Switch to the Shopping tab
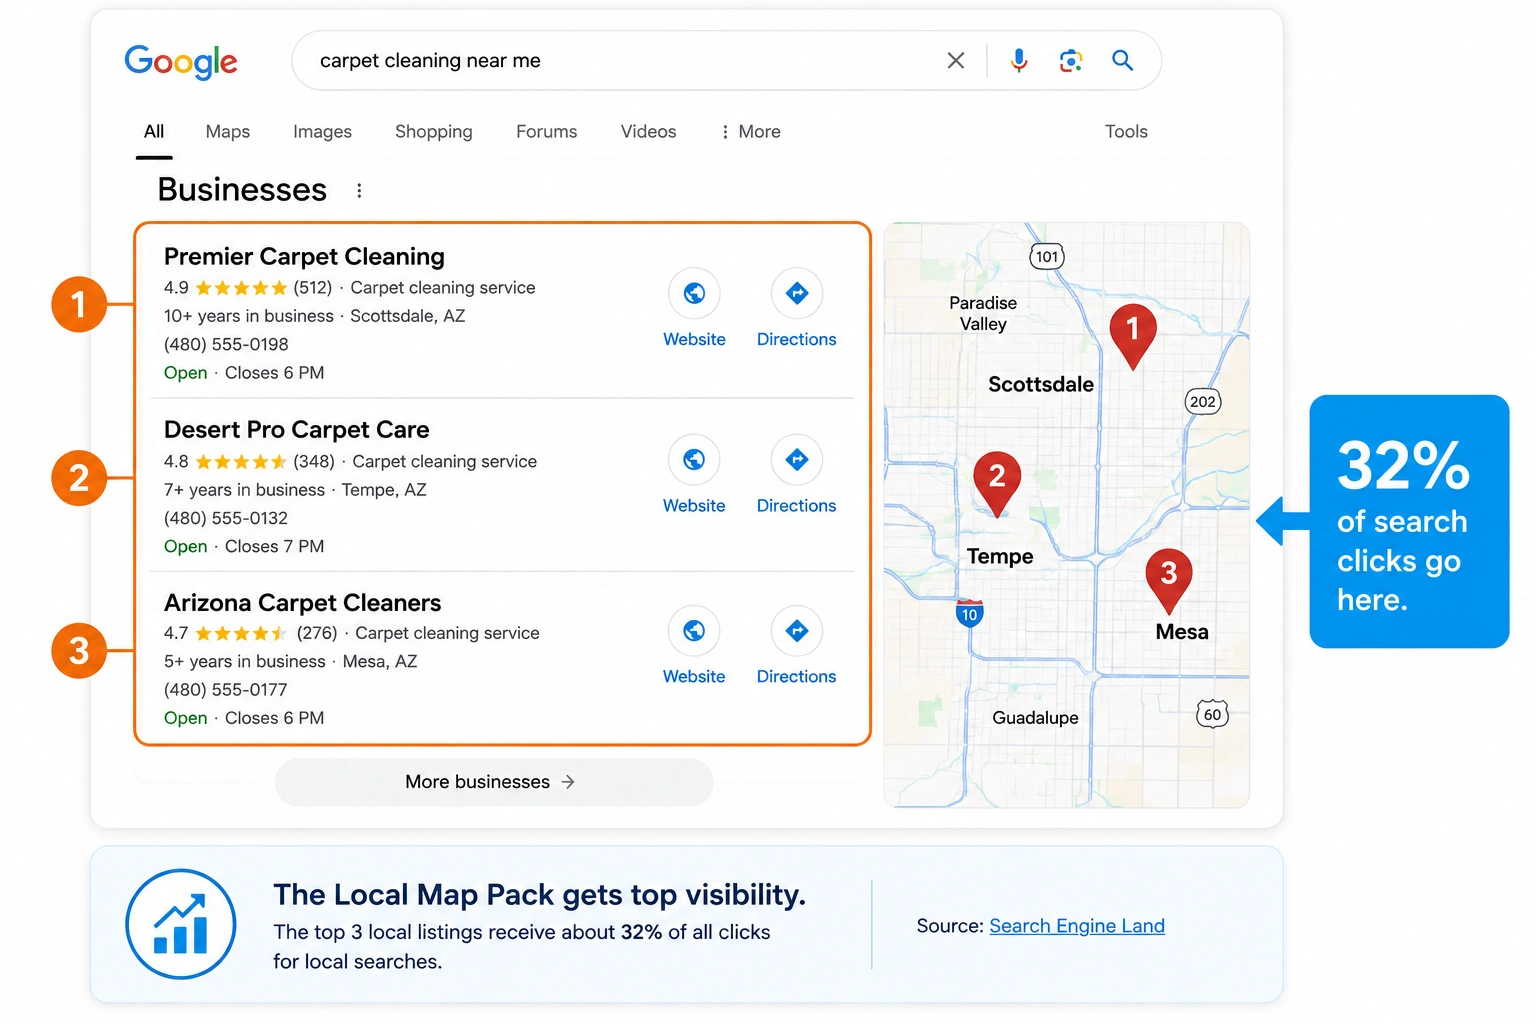1536x1024 pixels. [x=434, y=132]
